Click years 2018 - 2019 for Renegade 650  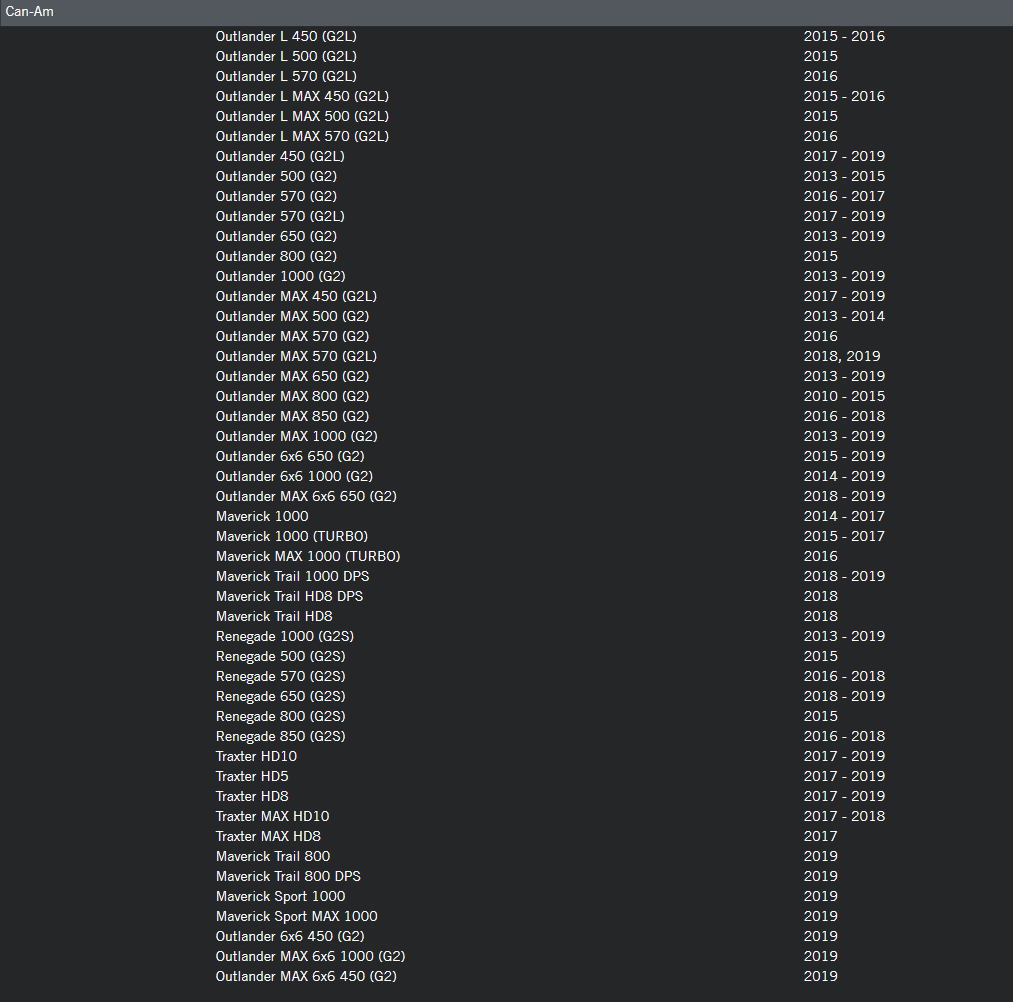click(x=844, y=697)
